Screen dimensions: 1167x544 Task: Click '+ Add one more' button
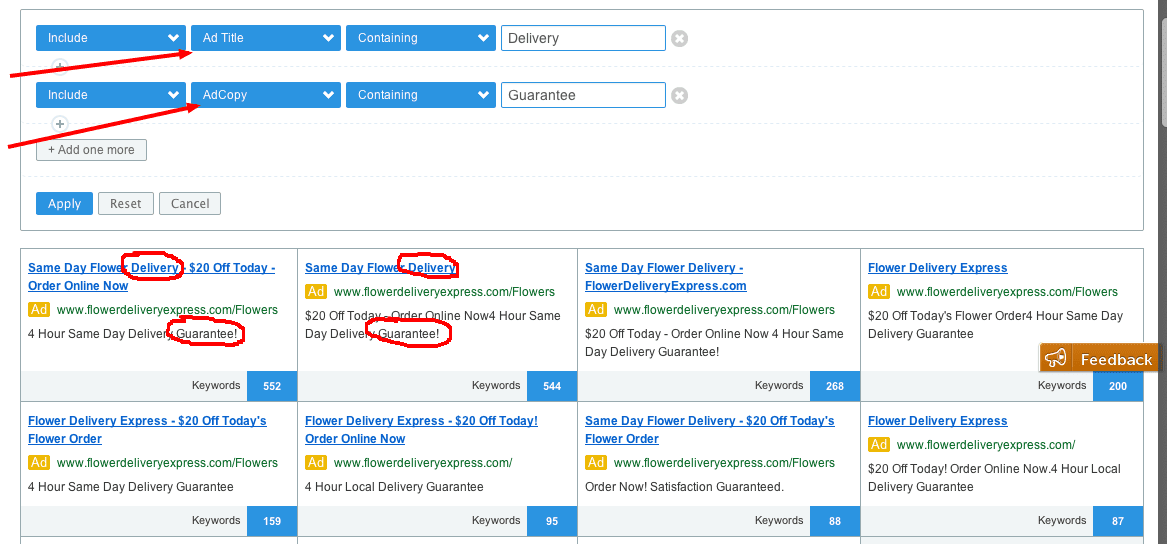point(91,150)
